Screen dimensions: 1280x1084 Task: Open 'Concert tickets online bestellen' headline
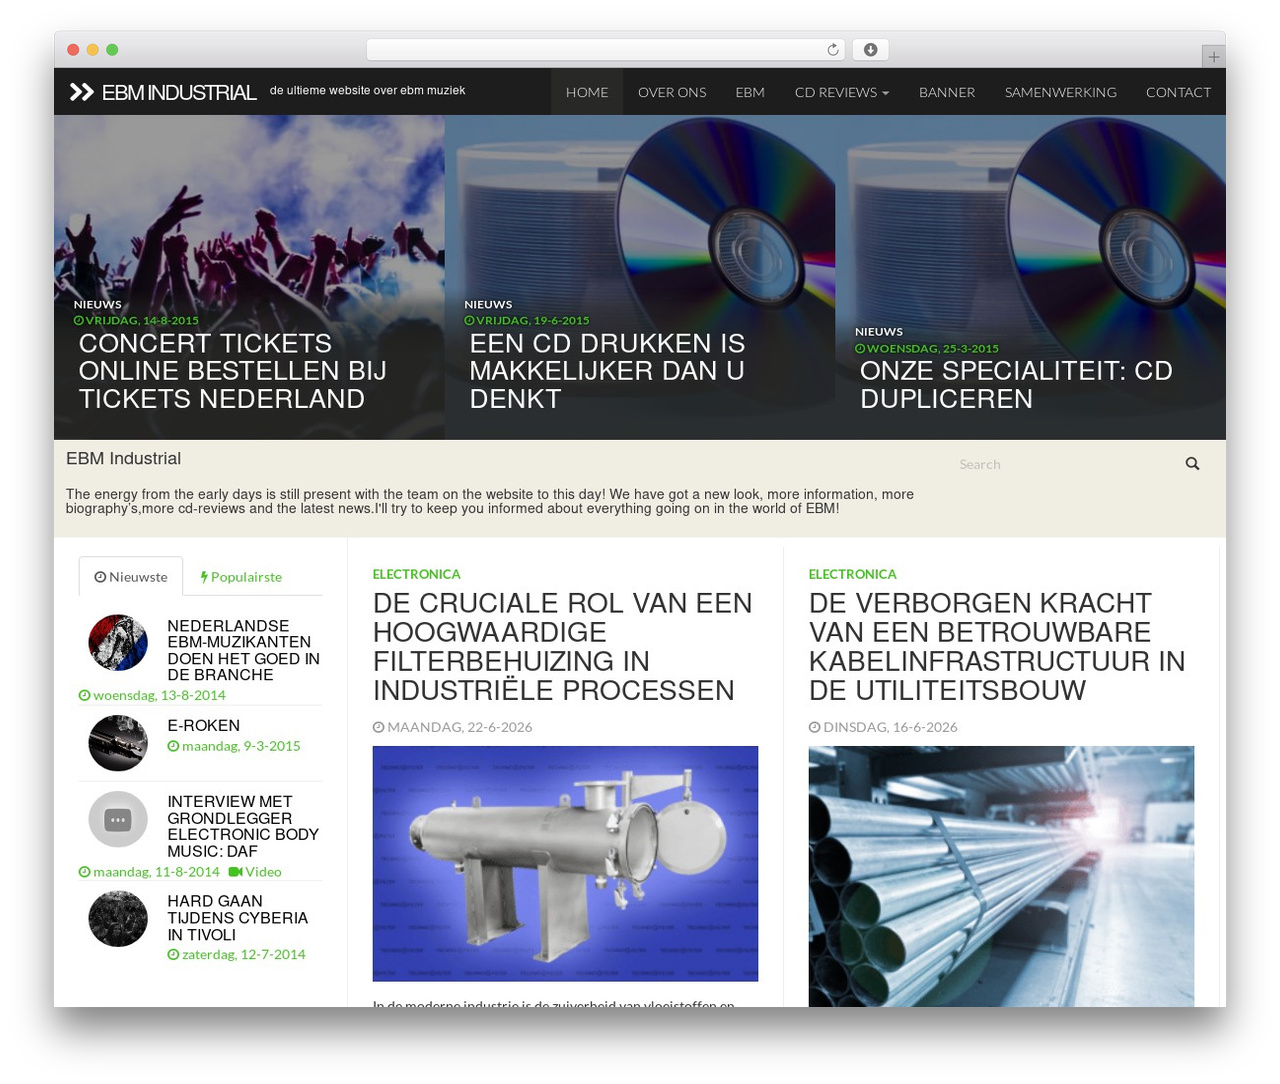(x=233, y=371)
